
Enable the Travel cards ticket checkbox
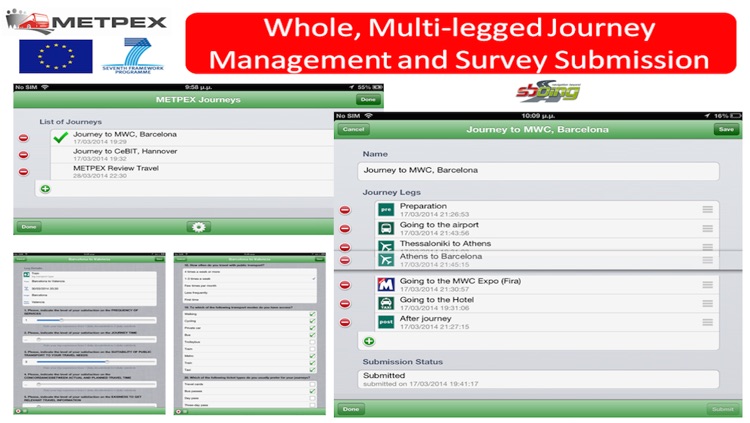(312, 384)
